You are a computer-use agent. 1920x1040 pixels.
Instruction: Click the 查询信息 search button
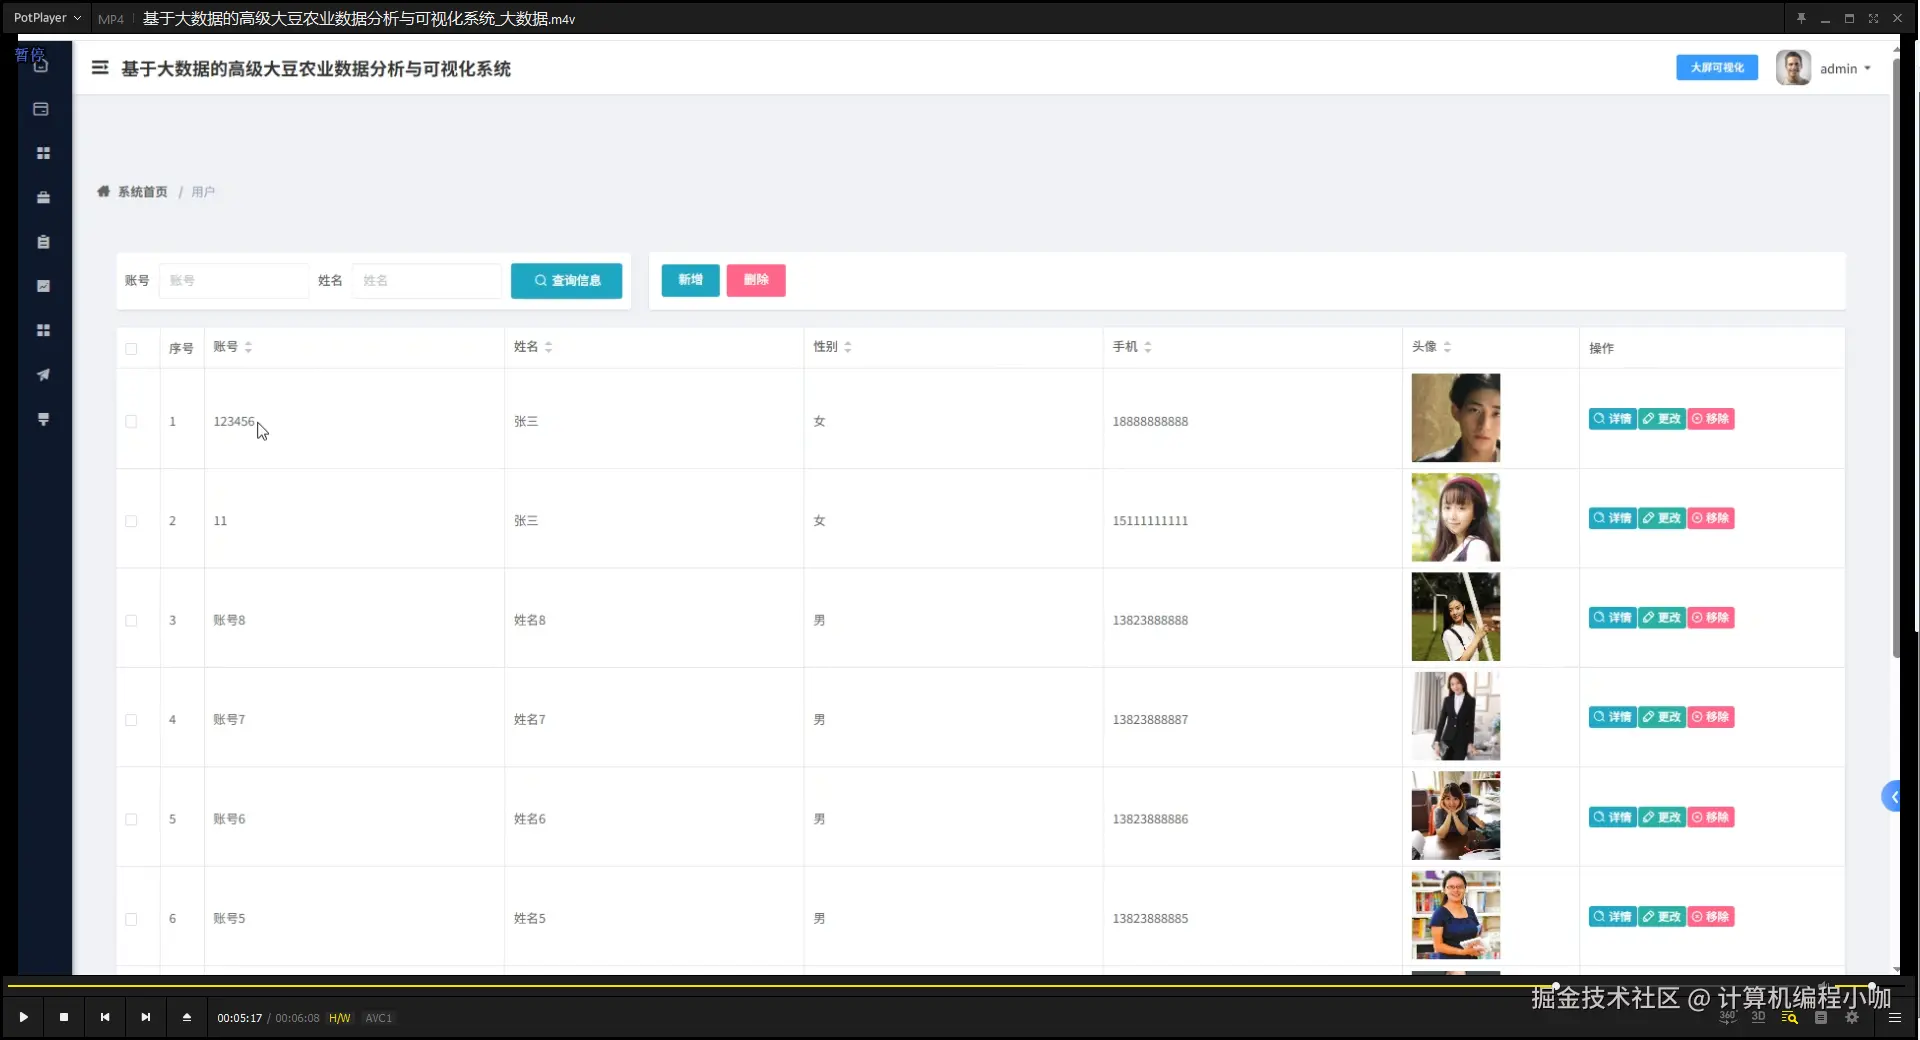(x=566, y=280)
